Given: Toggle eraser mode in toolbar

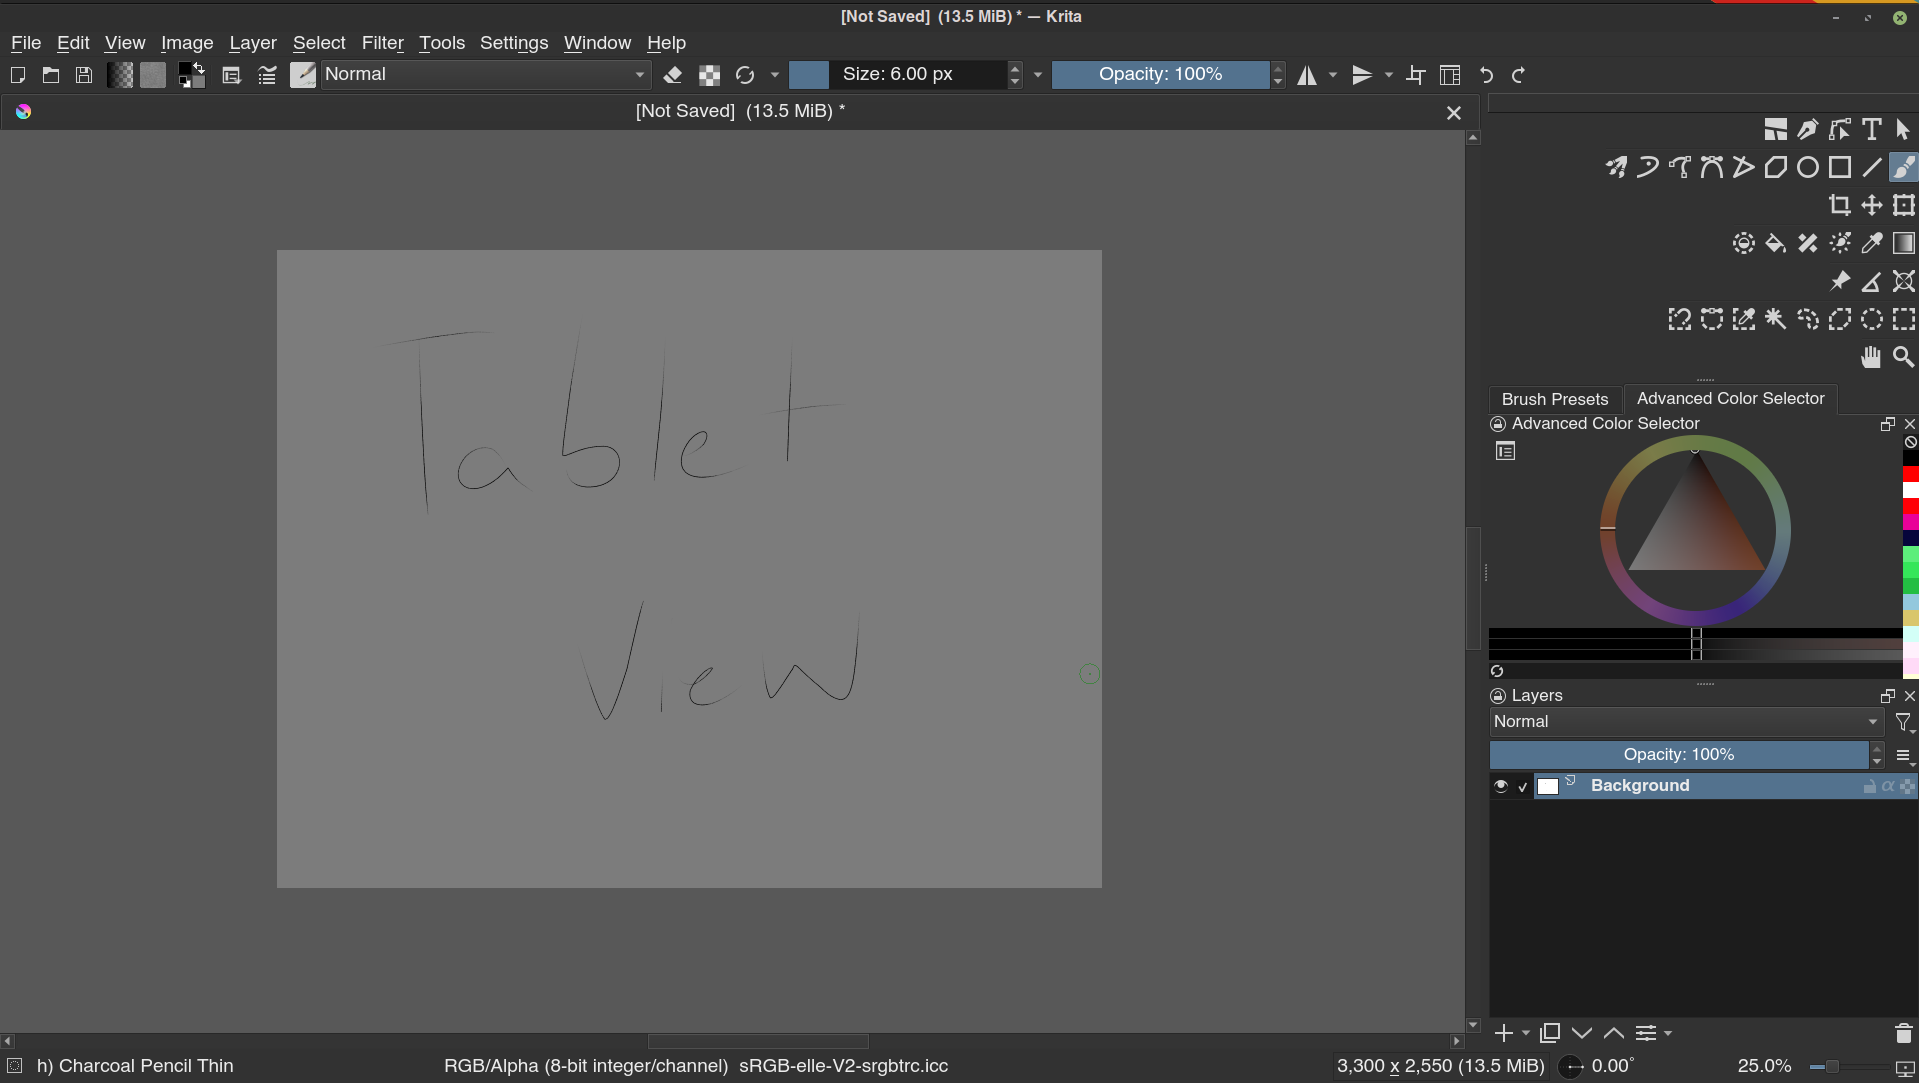Looking at the screenshot, I should pos(673,75).
